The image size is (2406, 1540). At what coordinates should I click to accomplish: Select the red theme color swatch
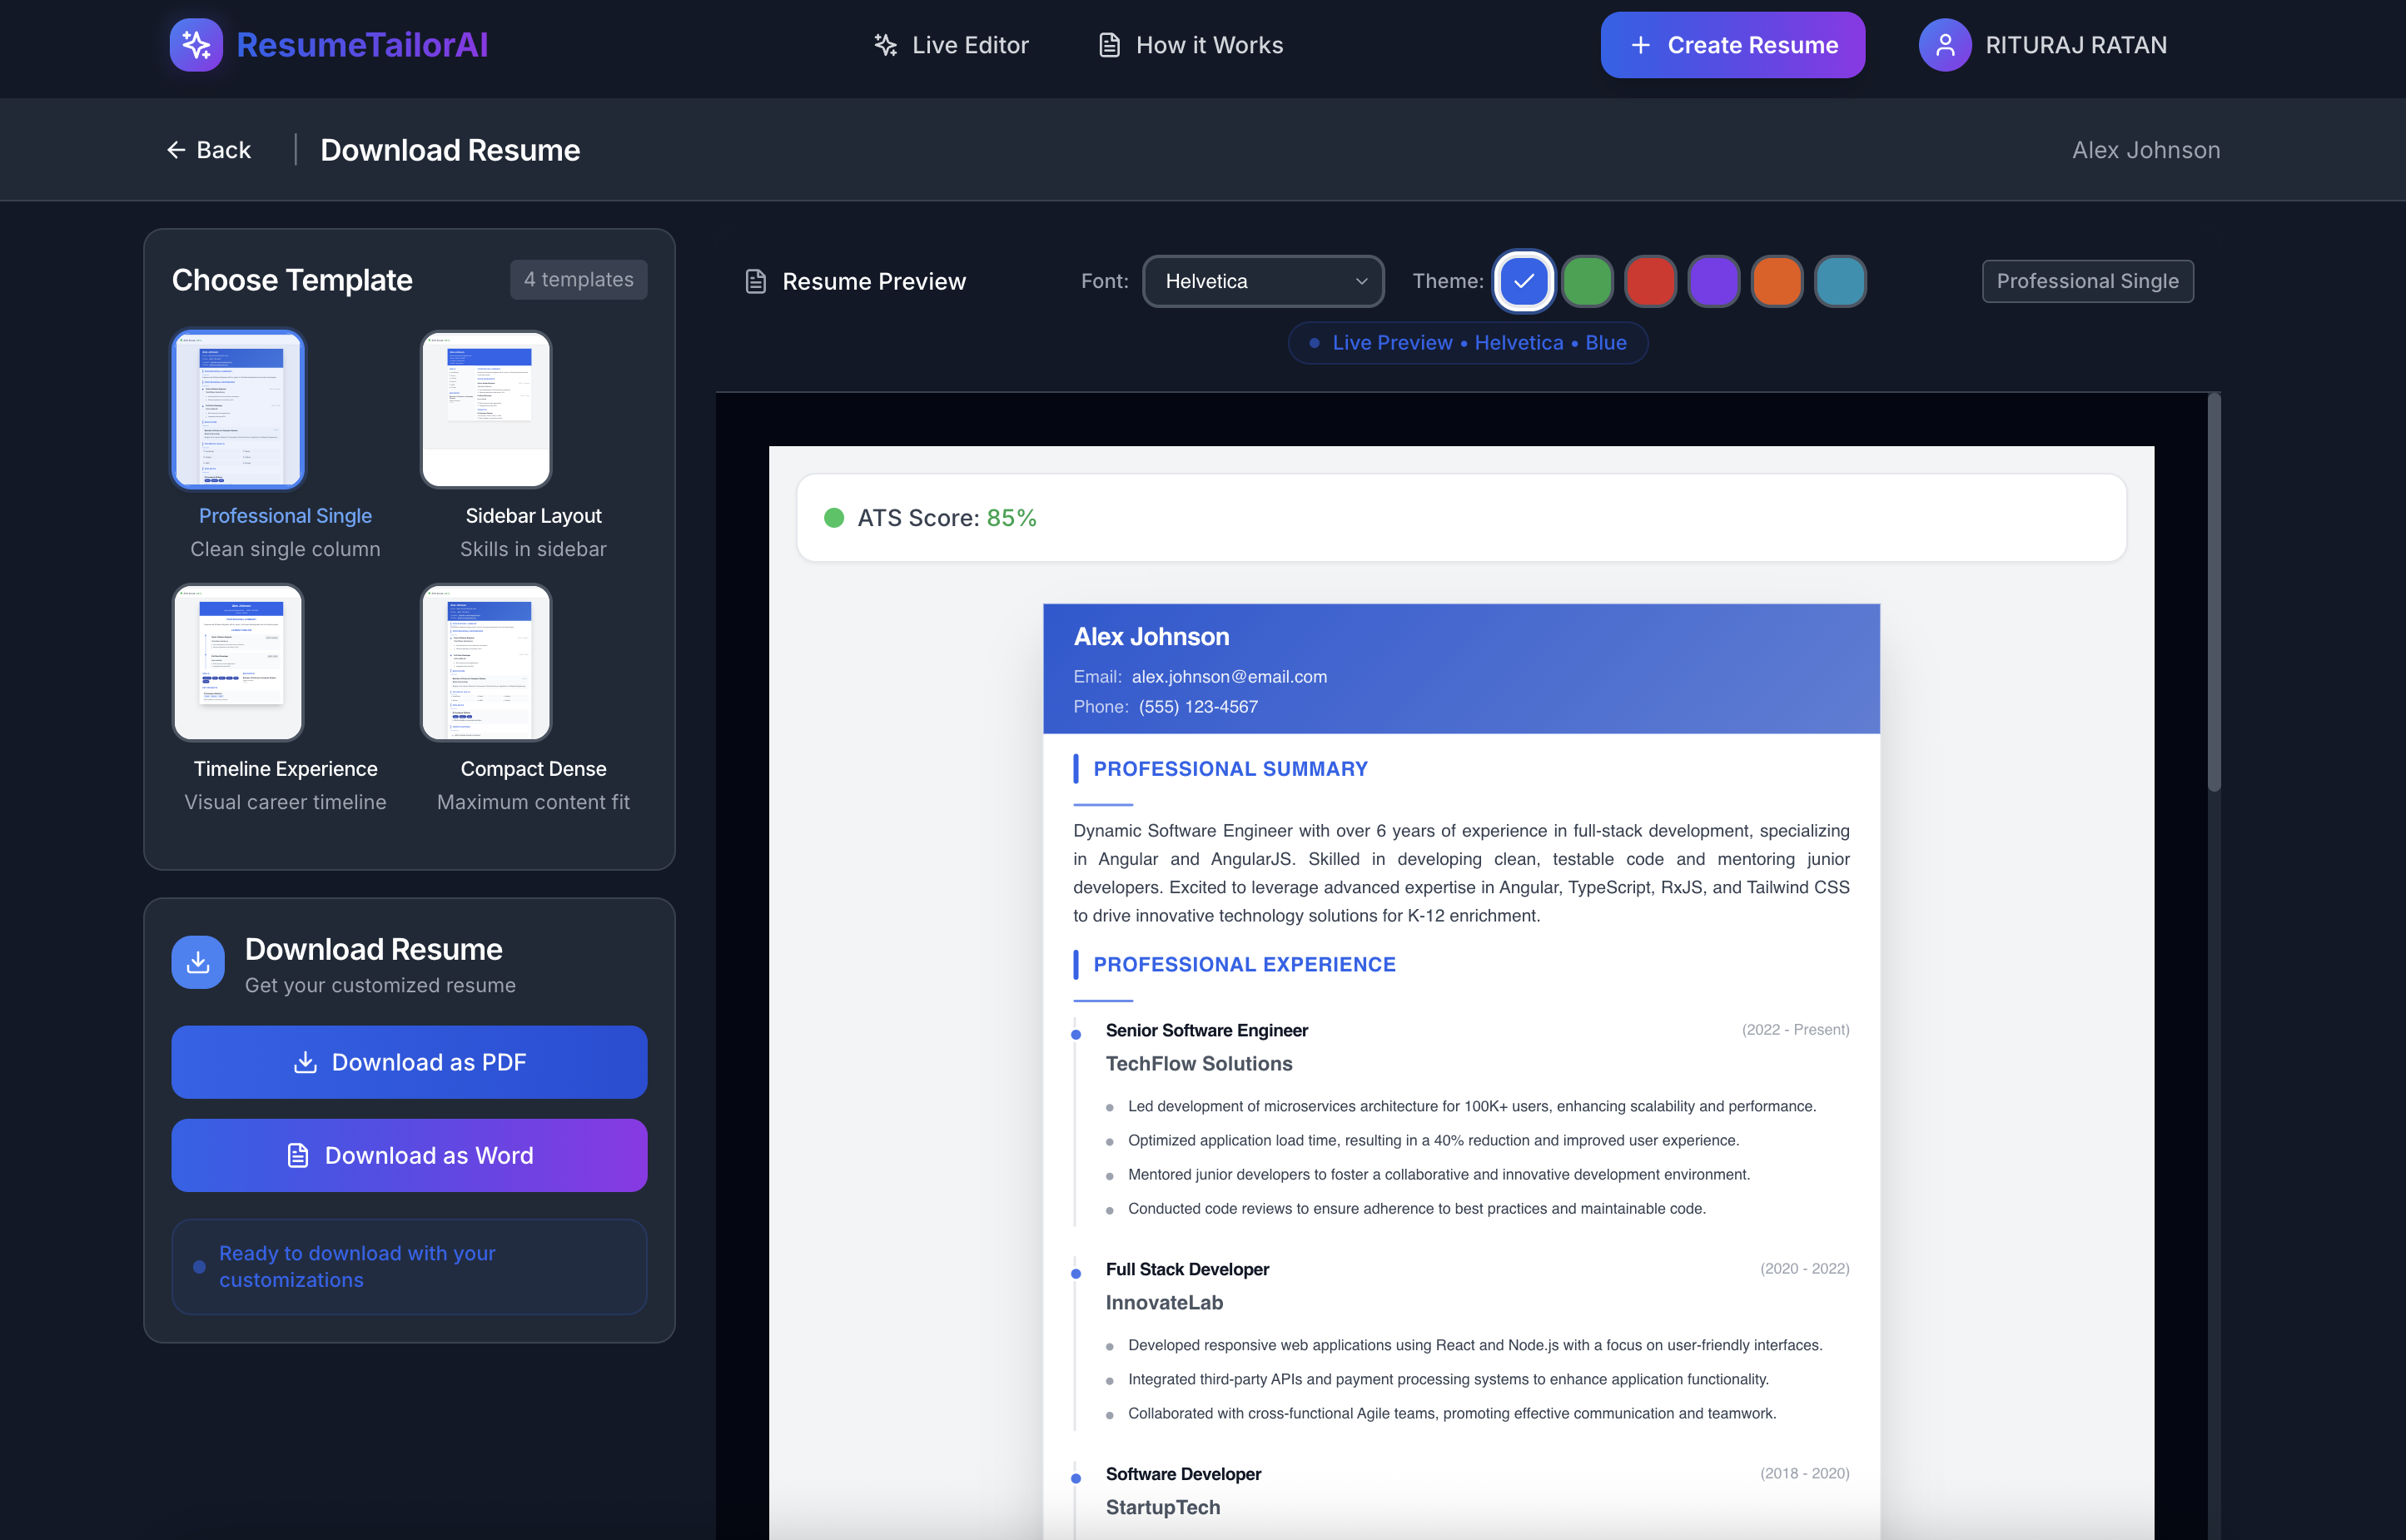1650,281
